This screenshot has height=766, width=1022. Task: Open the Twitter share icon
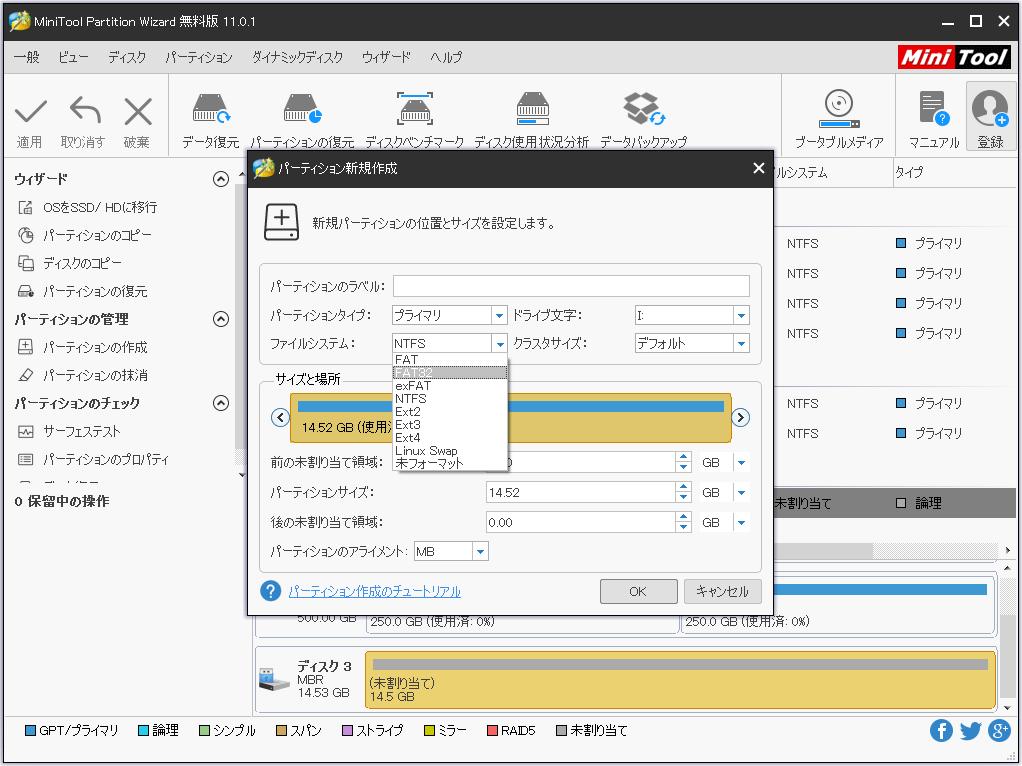point(970,731)
